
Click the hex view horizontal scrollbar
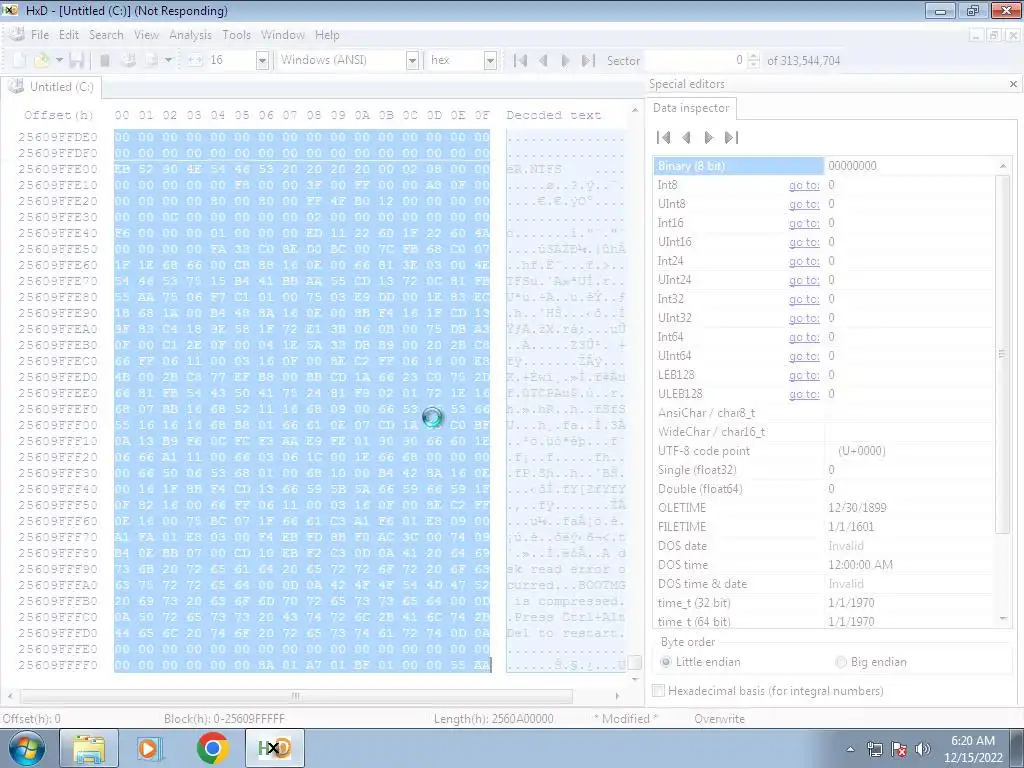296,696
